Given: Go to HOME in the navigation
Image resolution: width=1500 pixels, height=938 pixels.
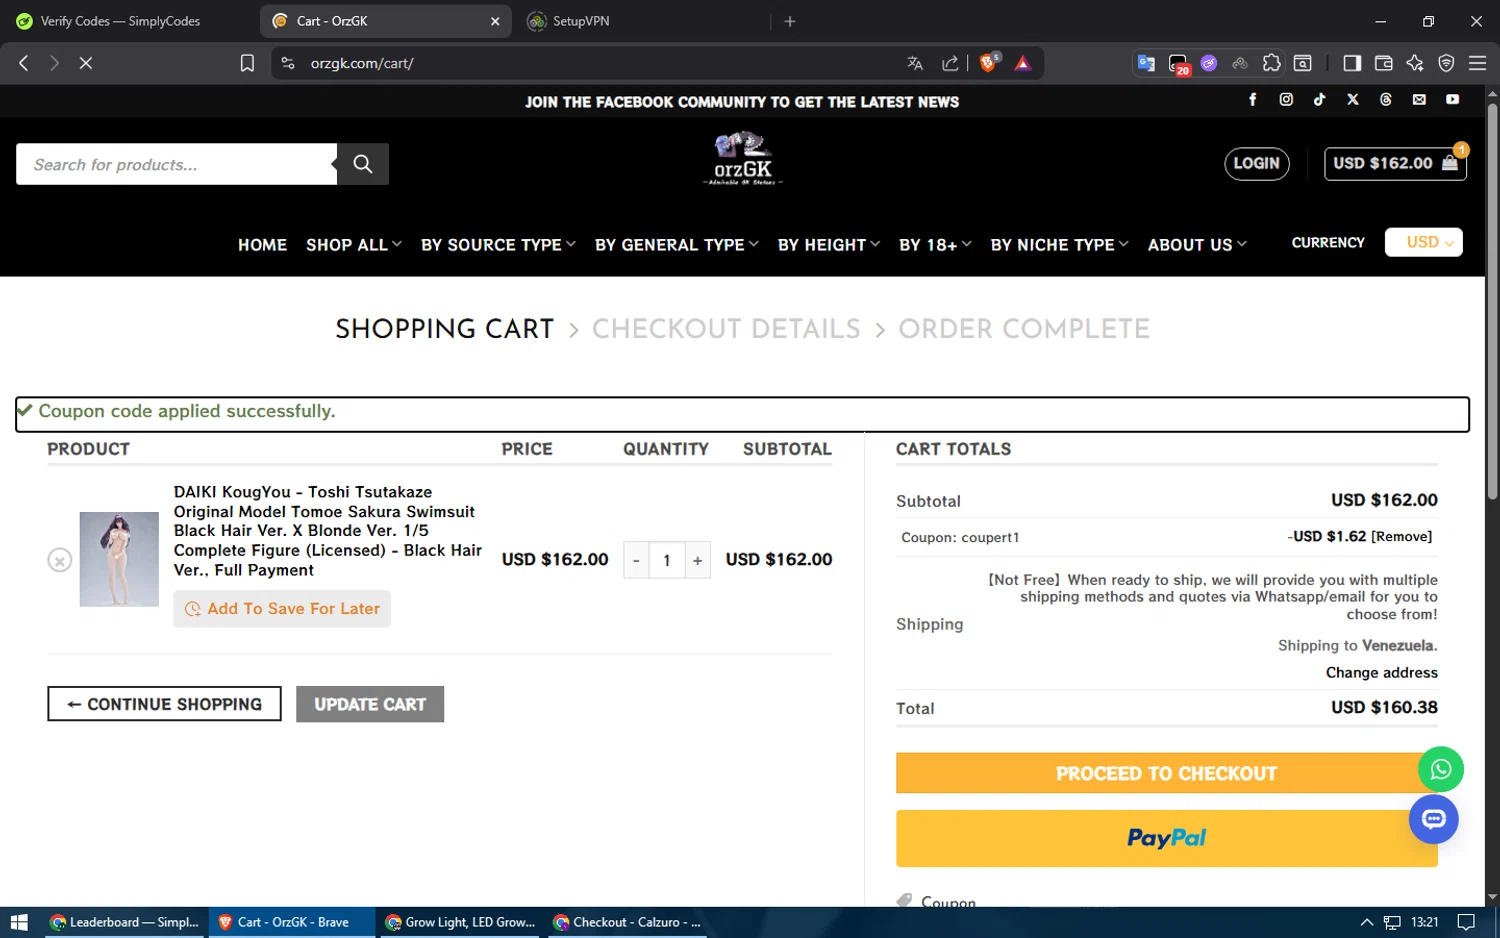Looking at the screenshot, I should pos(262,245).
